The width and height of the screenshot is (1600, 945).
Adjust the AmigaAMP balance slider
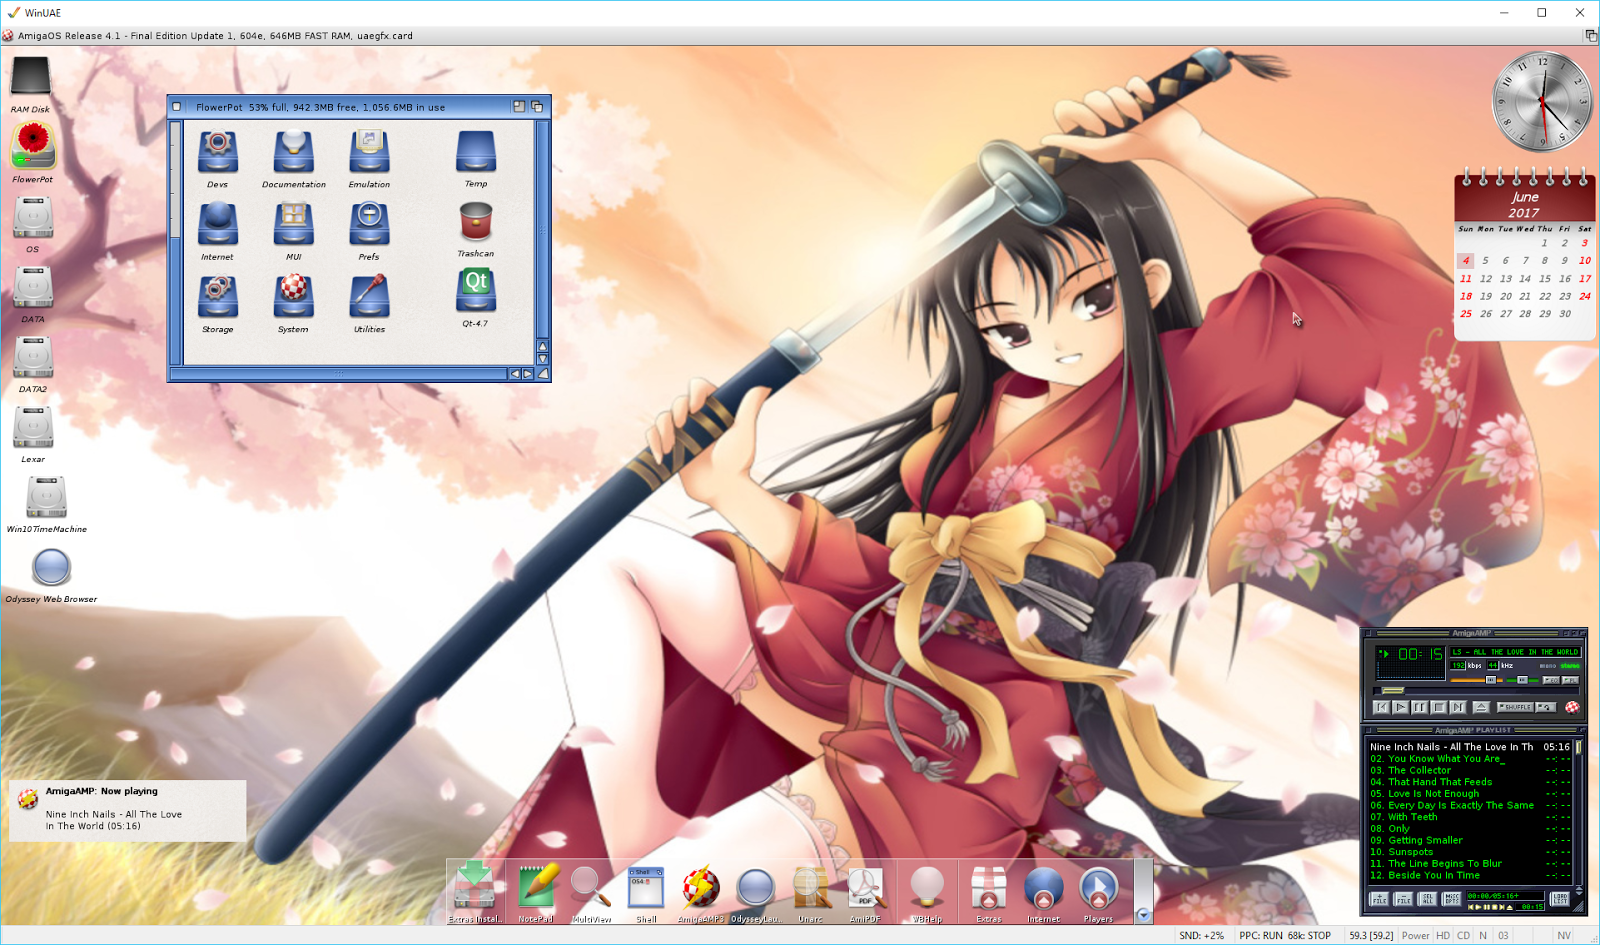1522,680
